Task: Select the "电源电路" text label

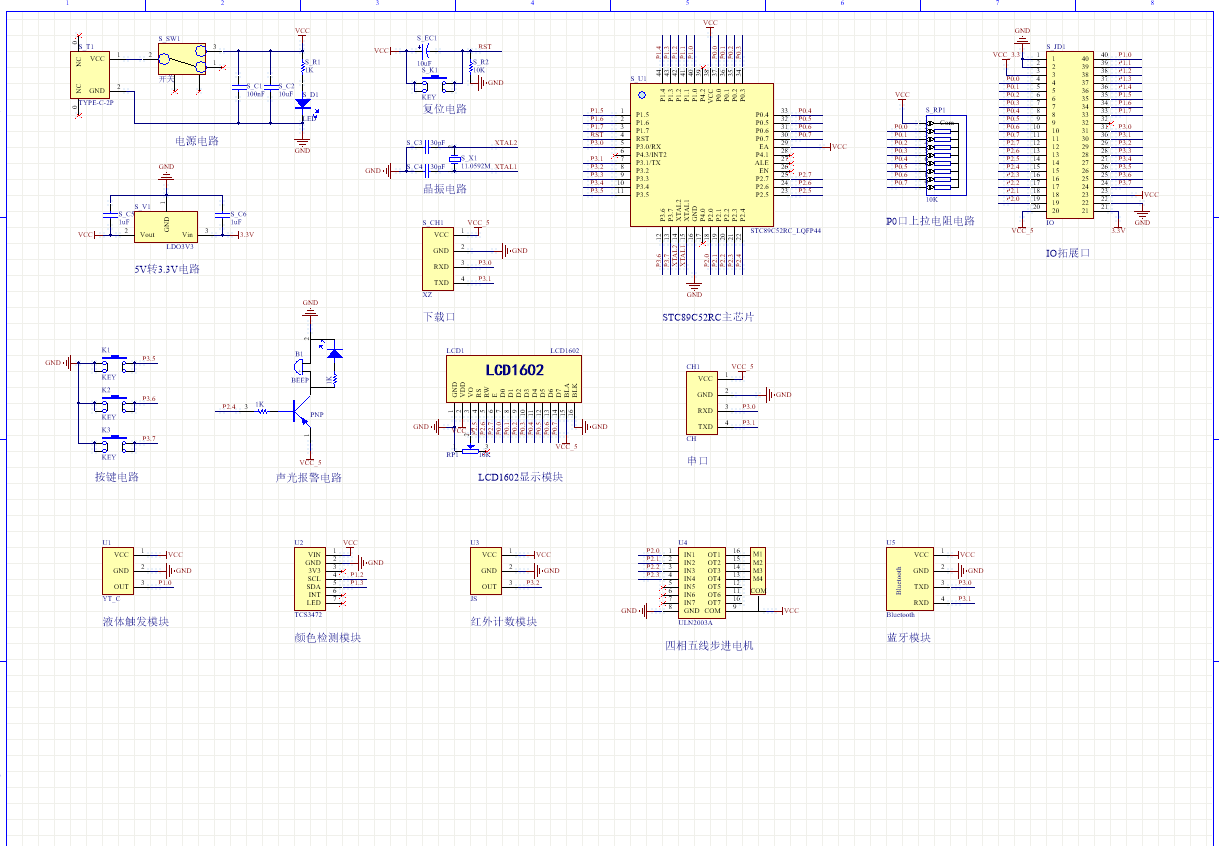Action: [197, 141]
